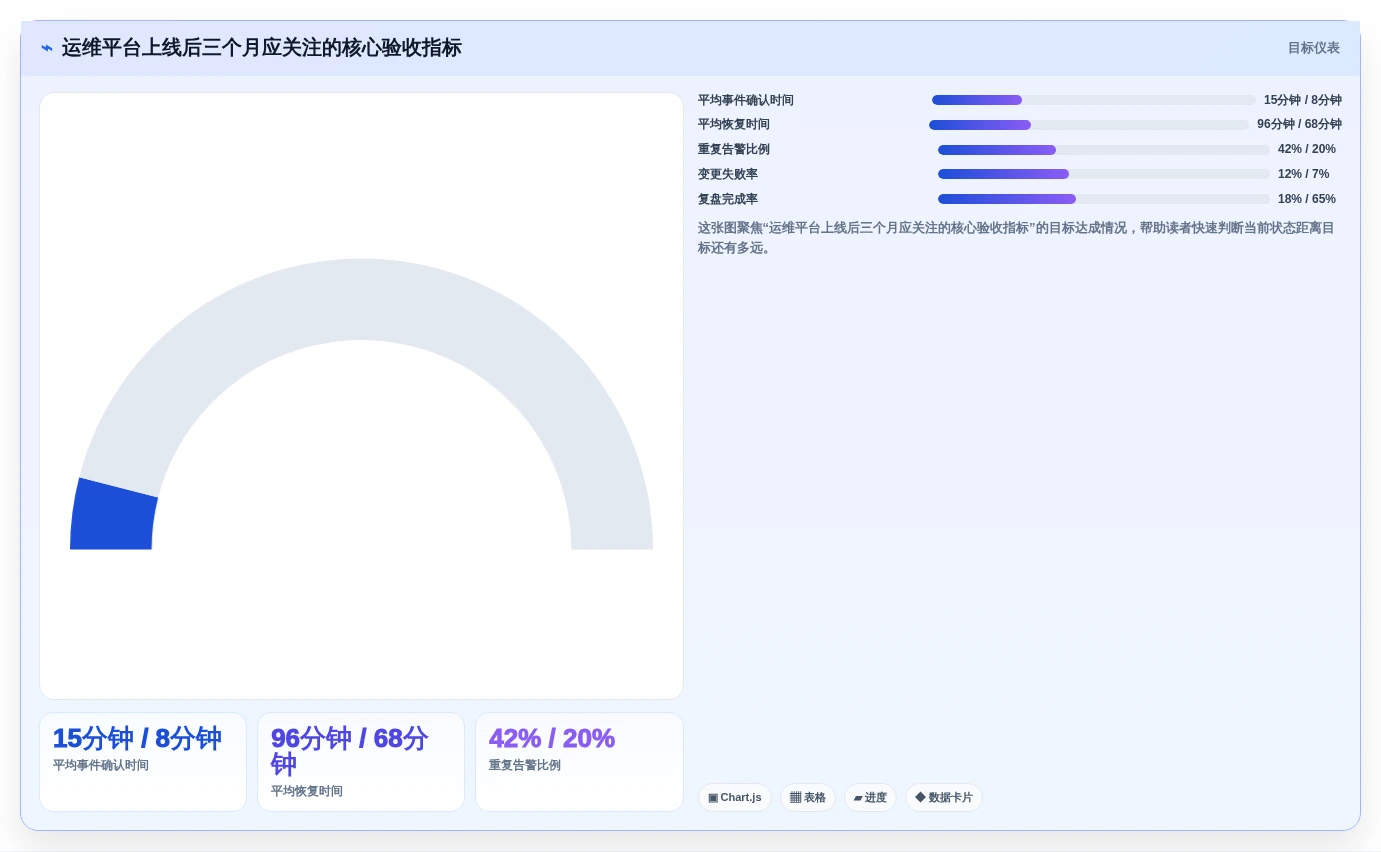Click the 进度 tag chip
This screenshot has height=852, width=1381.
point(870,797)
